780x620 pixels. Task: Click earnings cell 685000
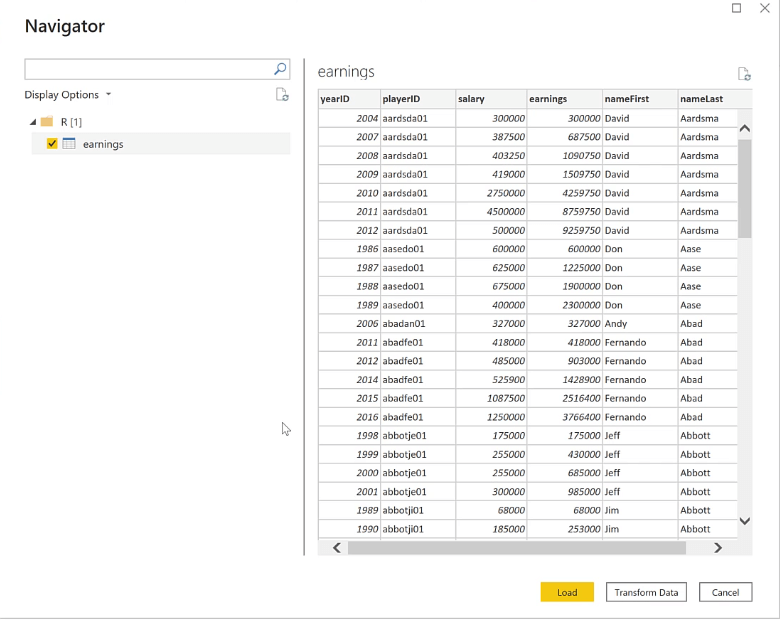[x=565, y=473]
